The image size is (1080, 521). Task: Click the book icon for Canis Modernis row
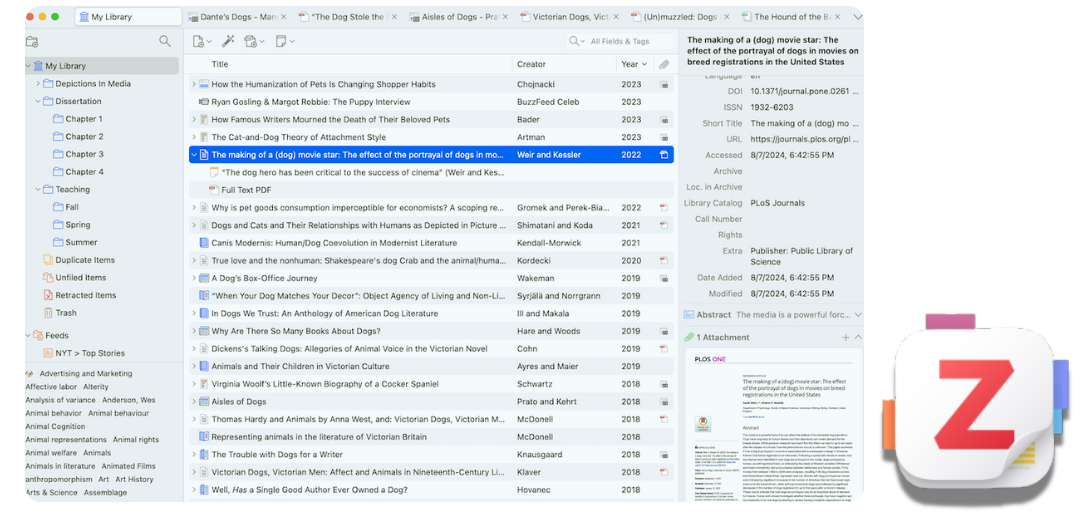204,243
